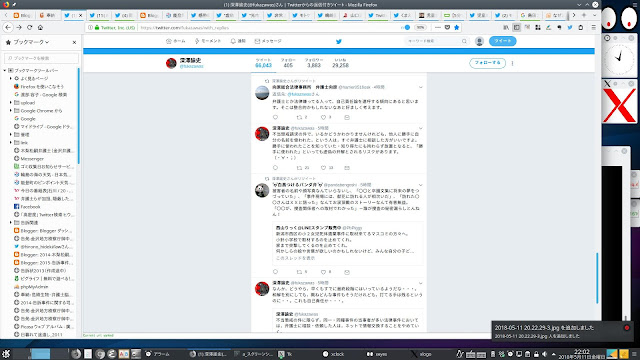Open the account avatar menu in Twitter header

(x=479, y=41)
